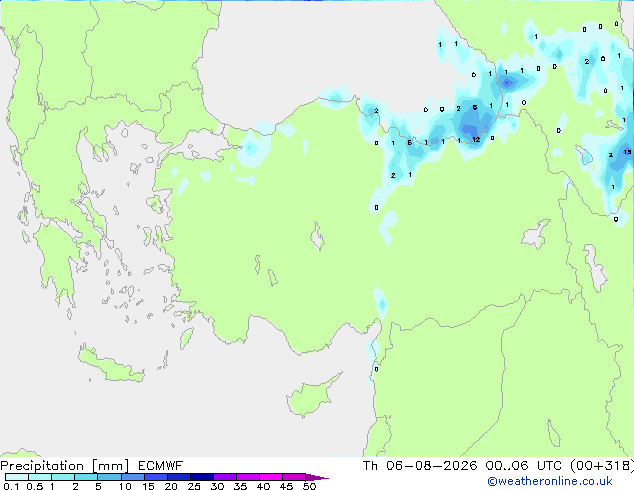Select the 10–15 mm legend color box
The image size is (634, 490).
(132, 477)
